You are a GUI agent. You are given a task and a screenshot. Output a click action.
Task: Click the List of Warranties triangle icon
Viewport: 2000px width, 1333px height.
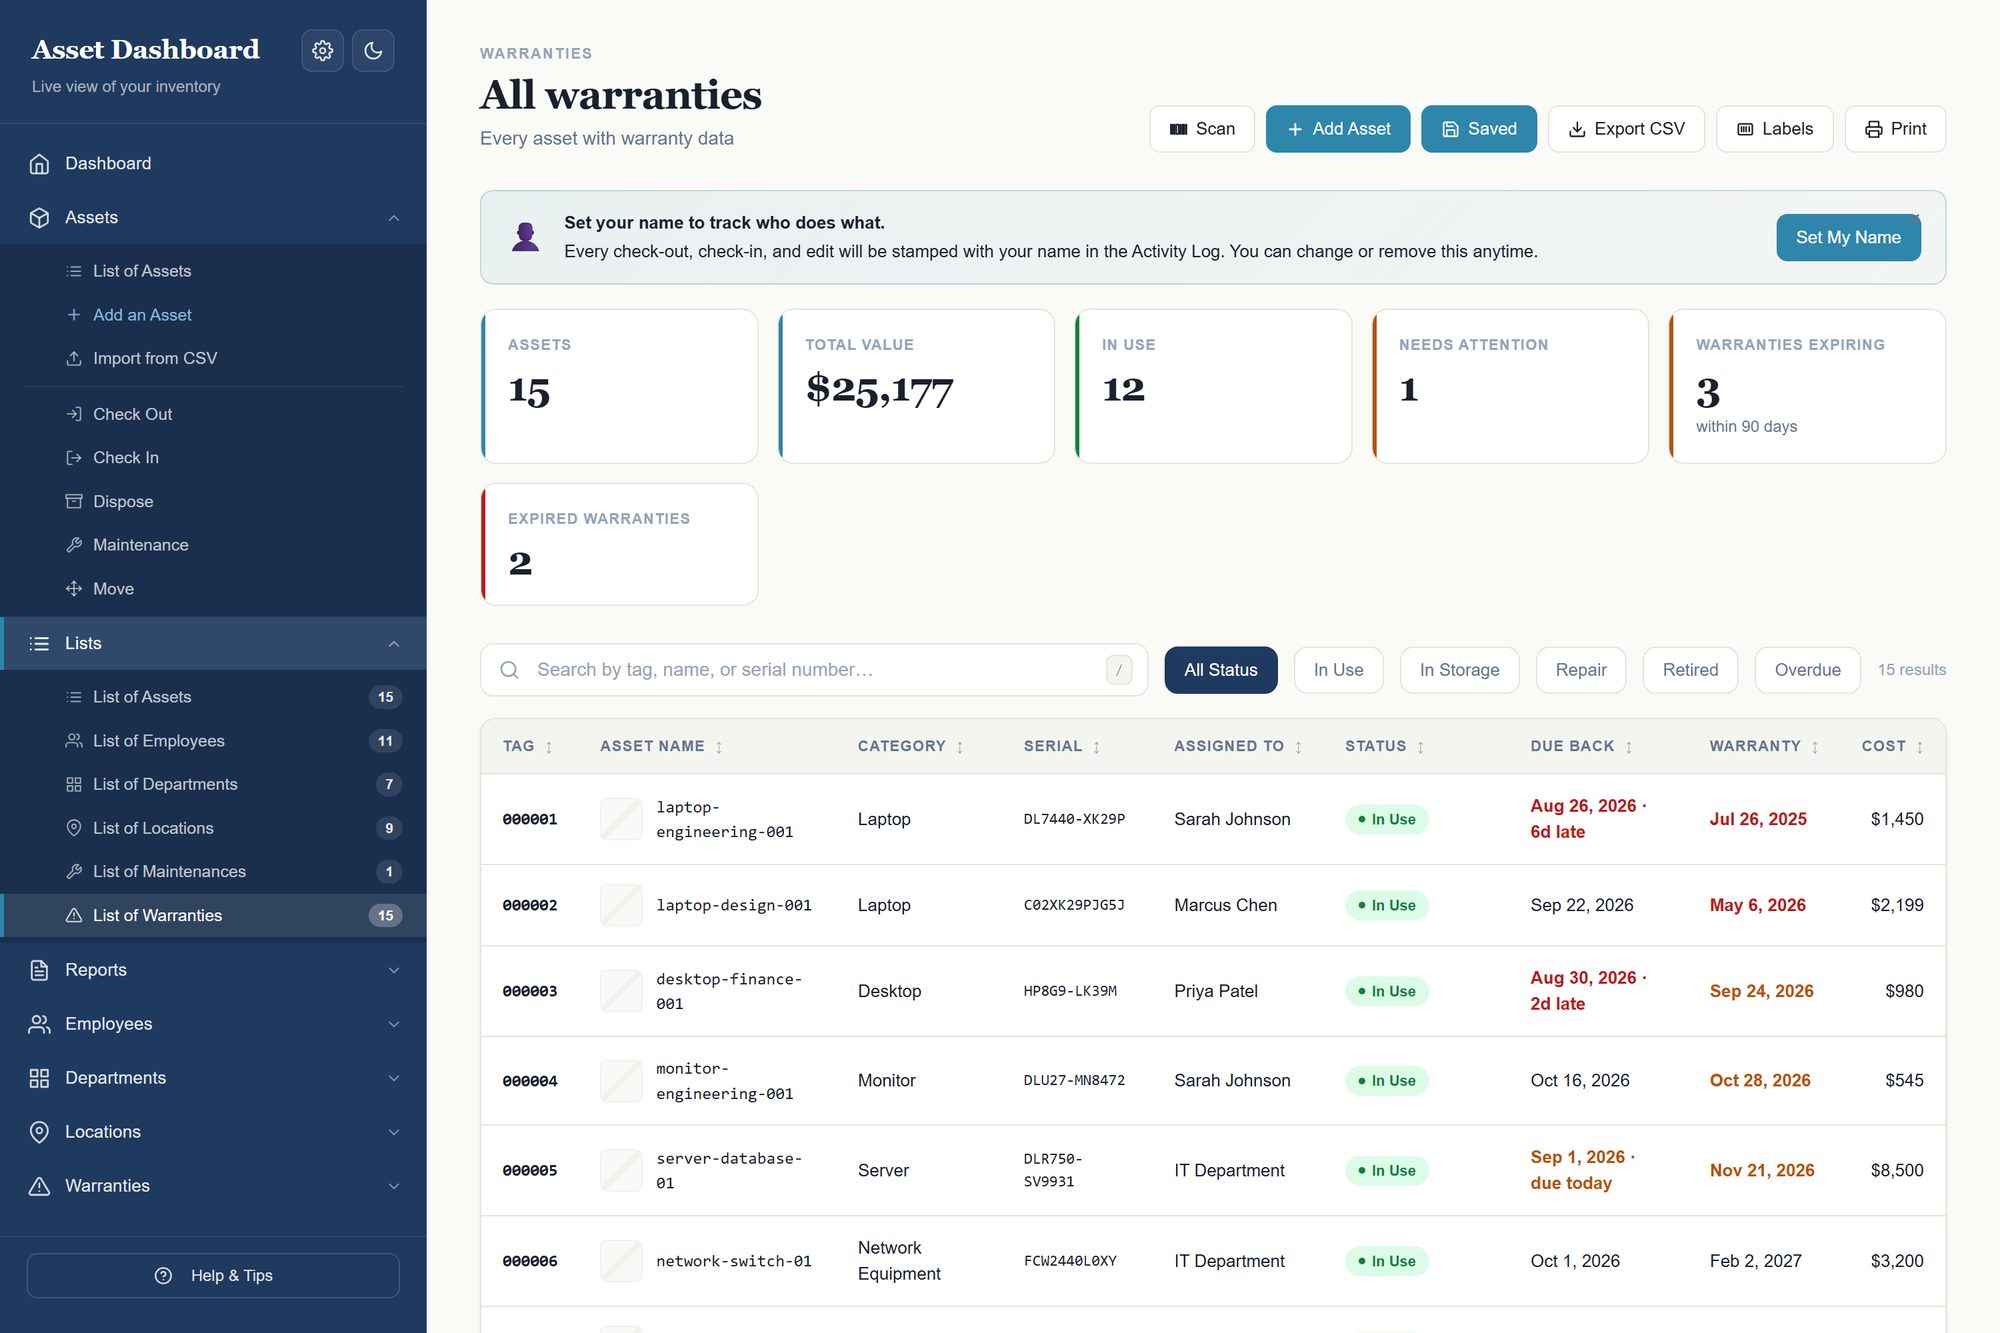tap(74, 916)
